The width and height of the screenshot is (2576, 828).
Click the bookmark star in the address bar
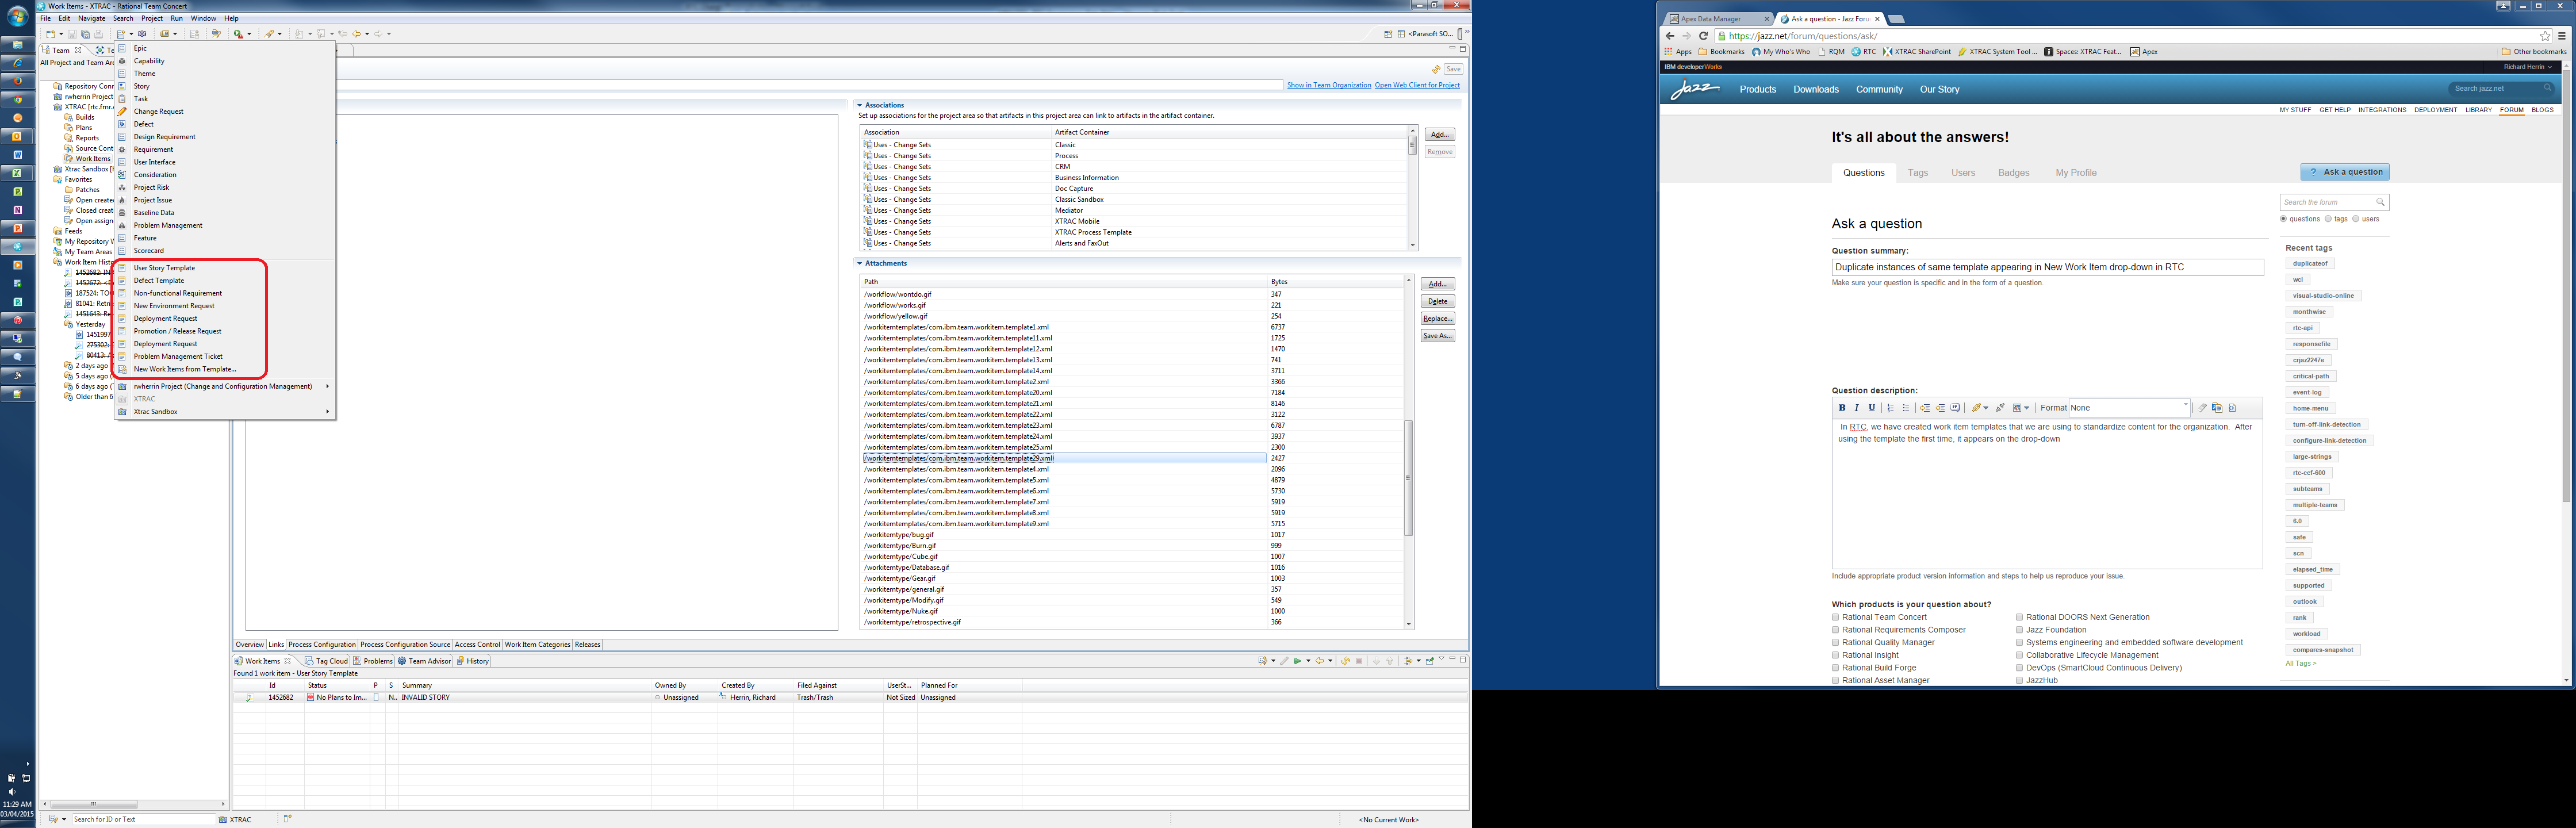pos(2545,36)
